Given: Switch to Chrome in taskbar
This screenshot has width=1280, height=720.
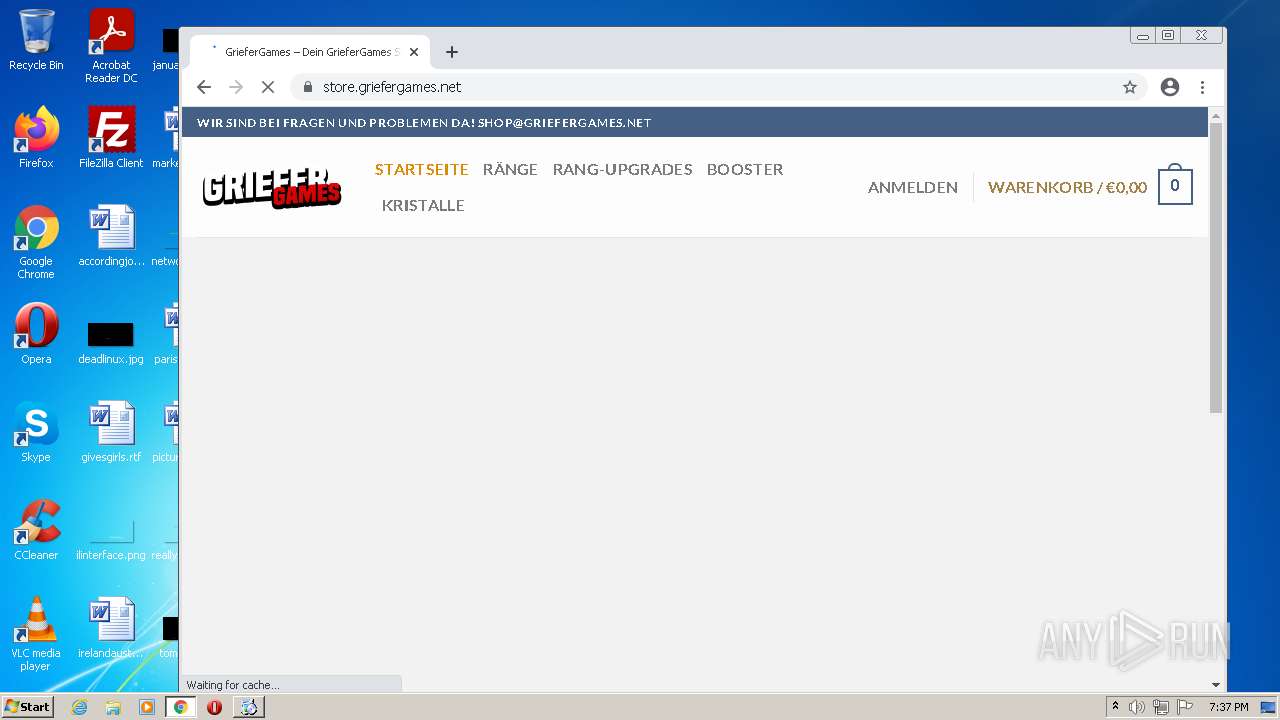Looking at the screenshot, I should (181, 707).
